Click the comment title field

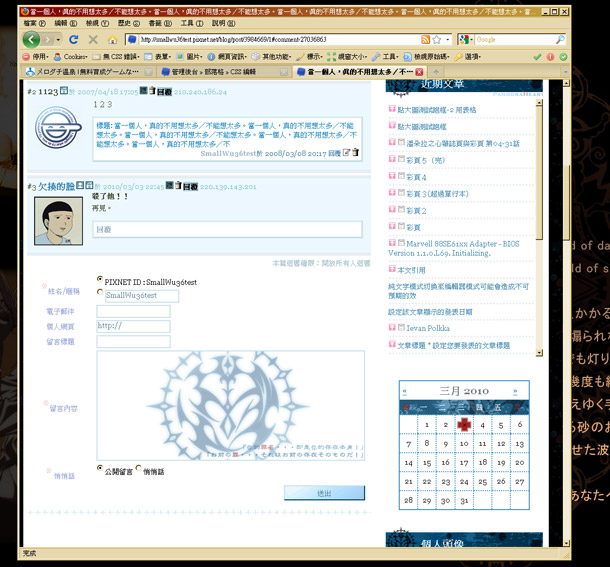pyautogui.click(x=133, y=342)
